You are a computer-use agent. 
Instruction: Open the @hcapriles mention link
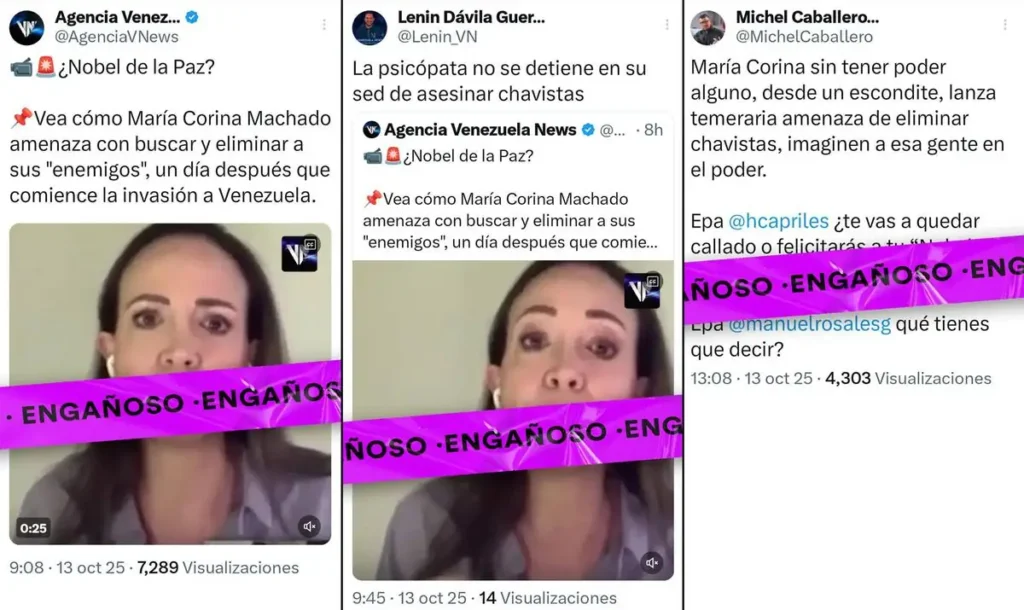coord(778,221)
